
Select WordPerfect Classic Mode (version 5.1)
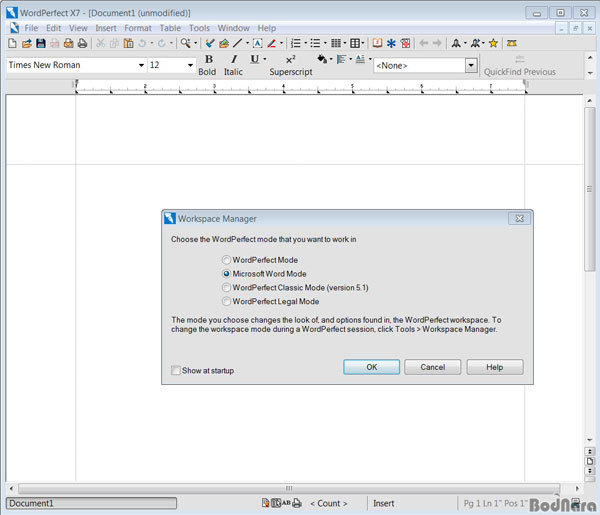[x=227, y=287]
